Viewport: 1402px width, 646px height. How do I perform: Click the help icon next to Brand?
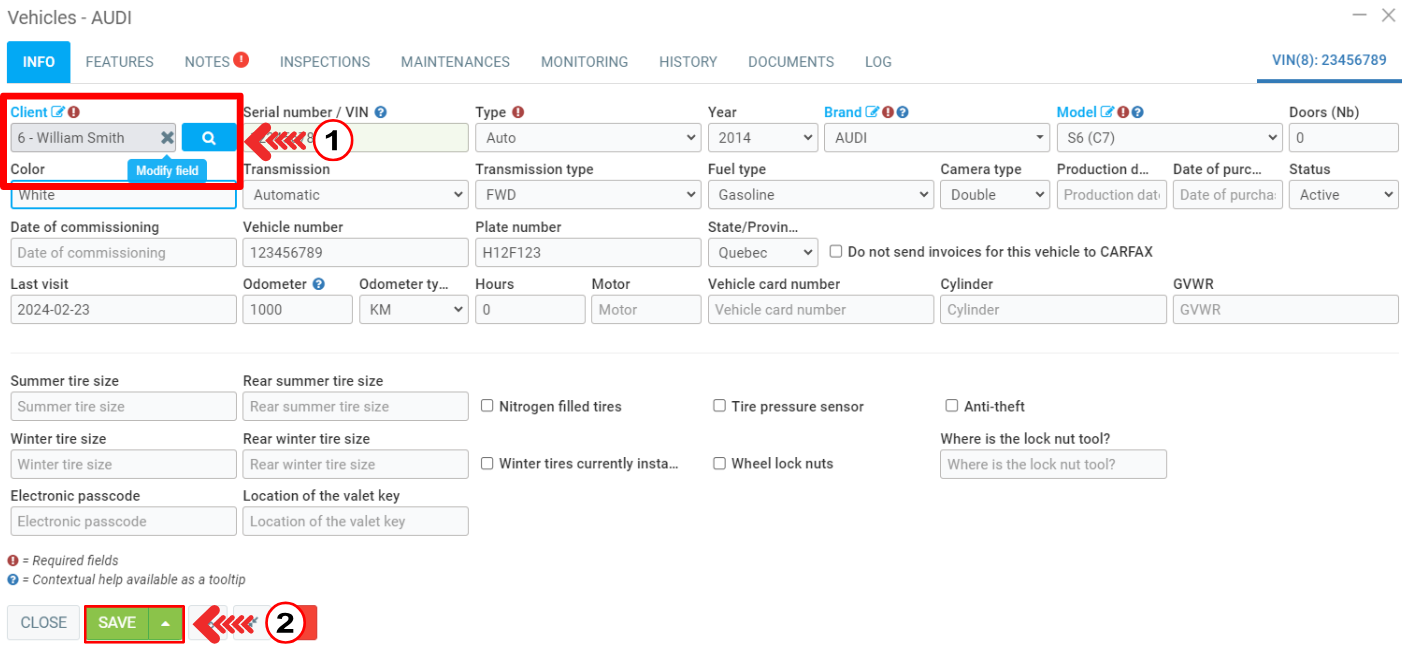tap(902, 112)
